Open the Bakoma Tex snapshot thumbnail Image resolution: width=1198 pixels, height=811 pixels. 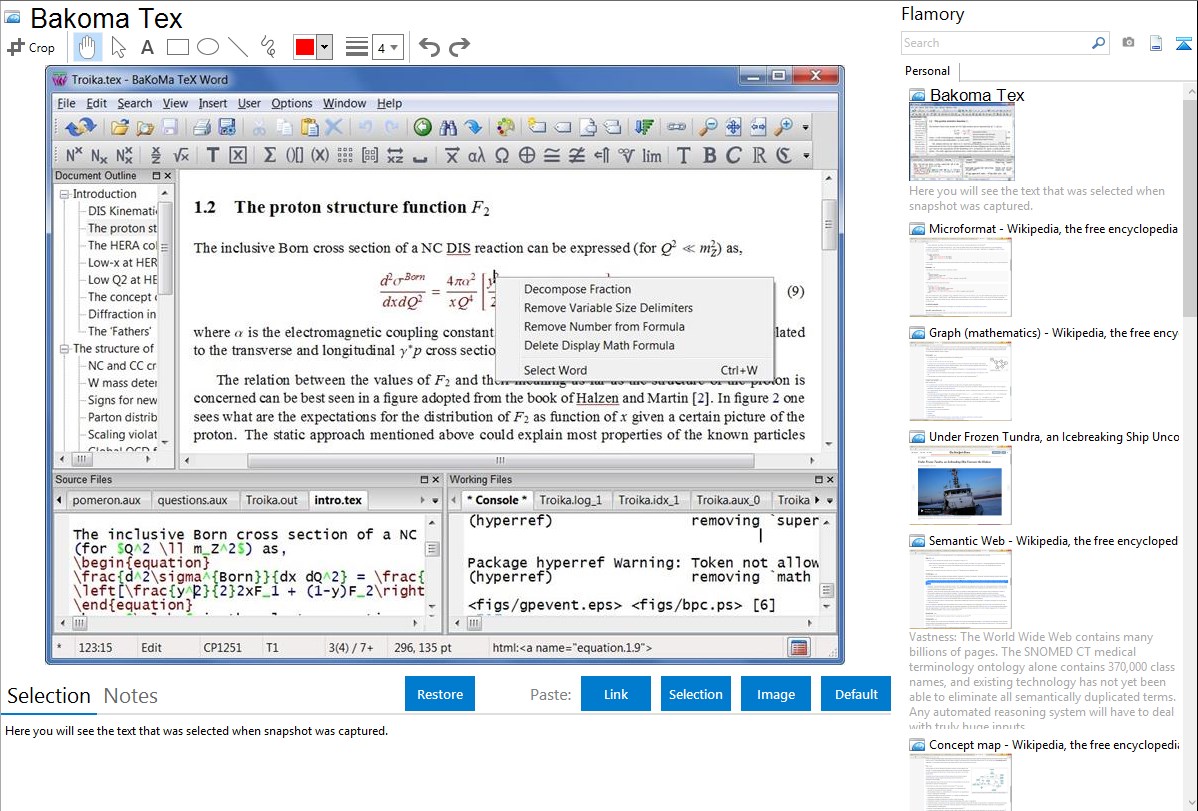[961, 143]
